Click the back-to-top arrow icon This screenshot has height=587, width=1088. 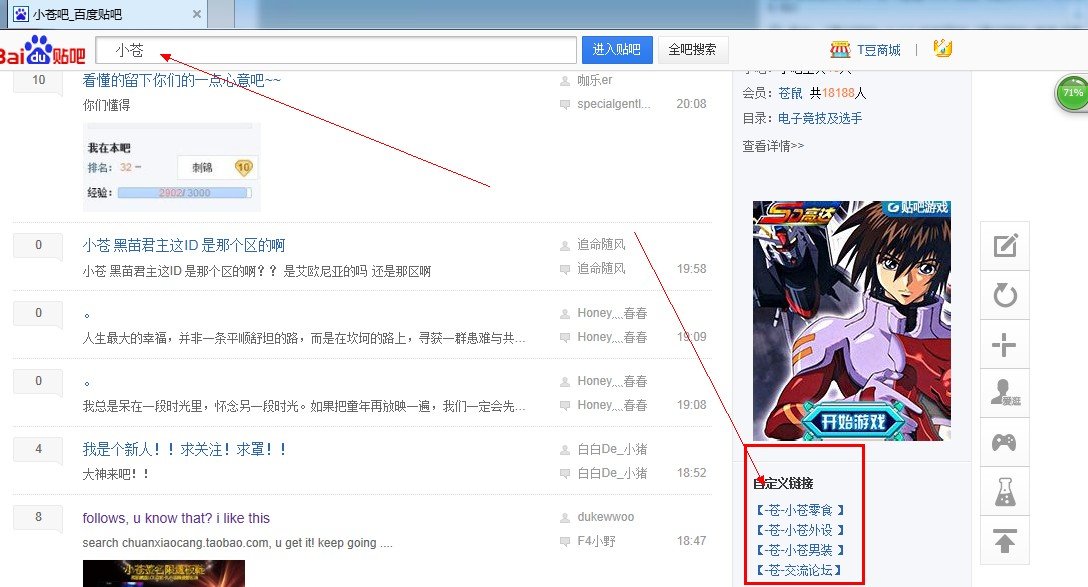[x=1004, y=542]
